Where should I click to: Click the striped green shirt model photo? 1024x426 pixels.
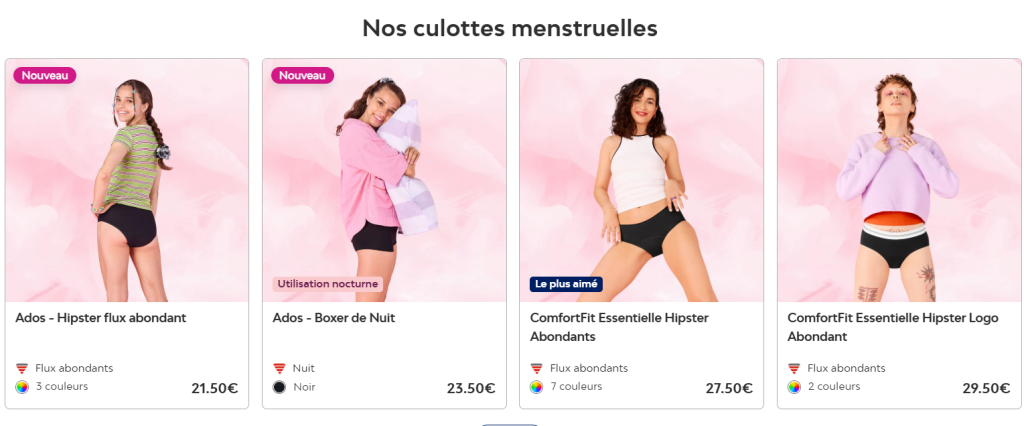coord(127,181)
